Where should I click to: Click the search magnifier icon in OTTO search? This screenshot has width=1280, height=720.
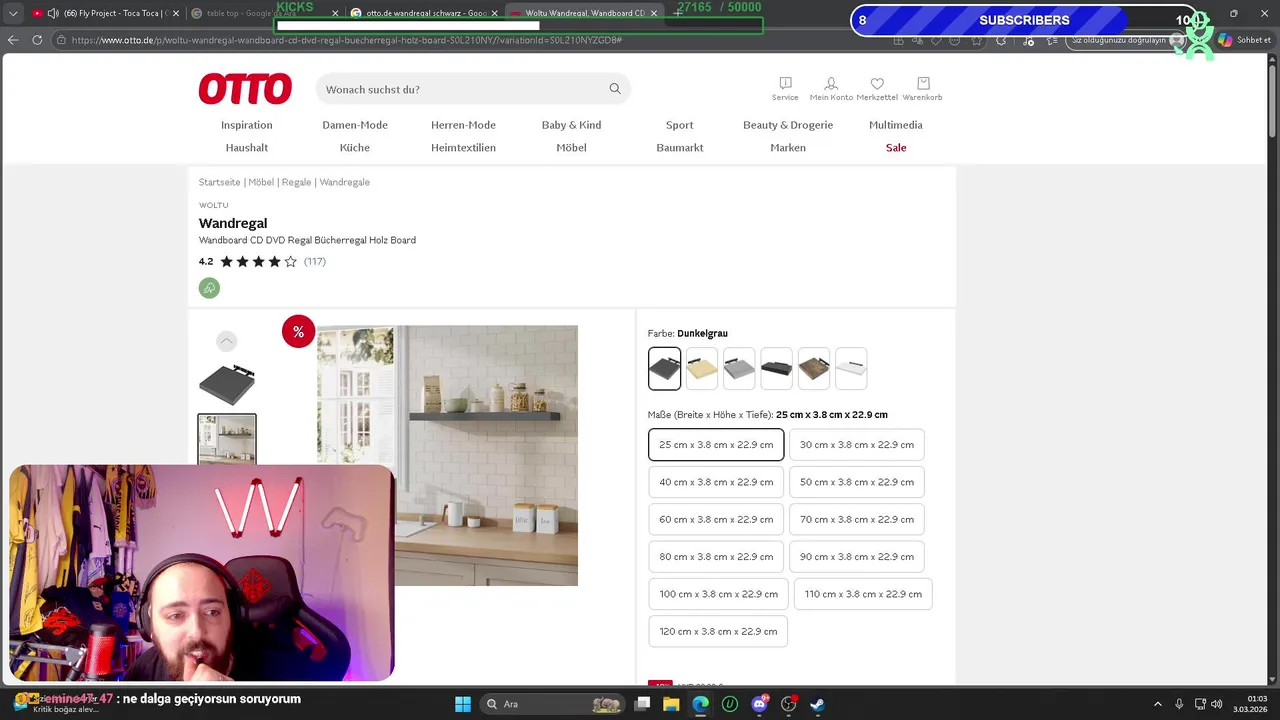[x=615, y=89]
